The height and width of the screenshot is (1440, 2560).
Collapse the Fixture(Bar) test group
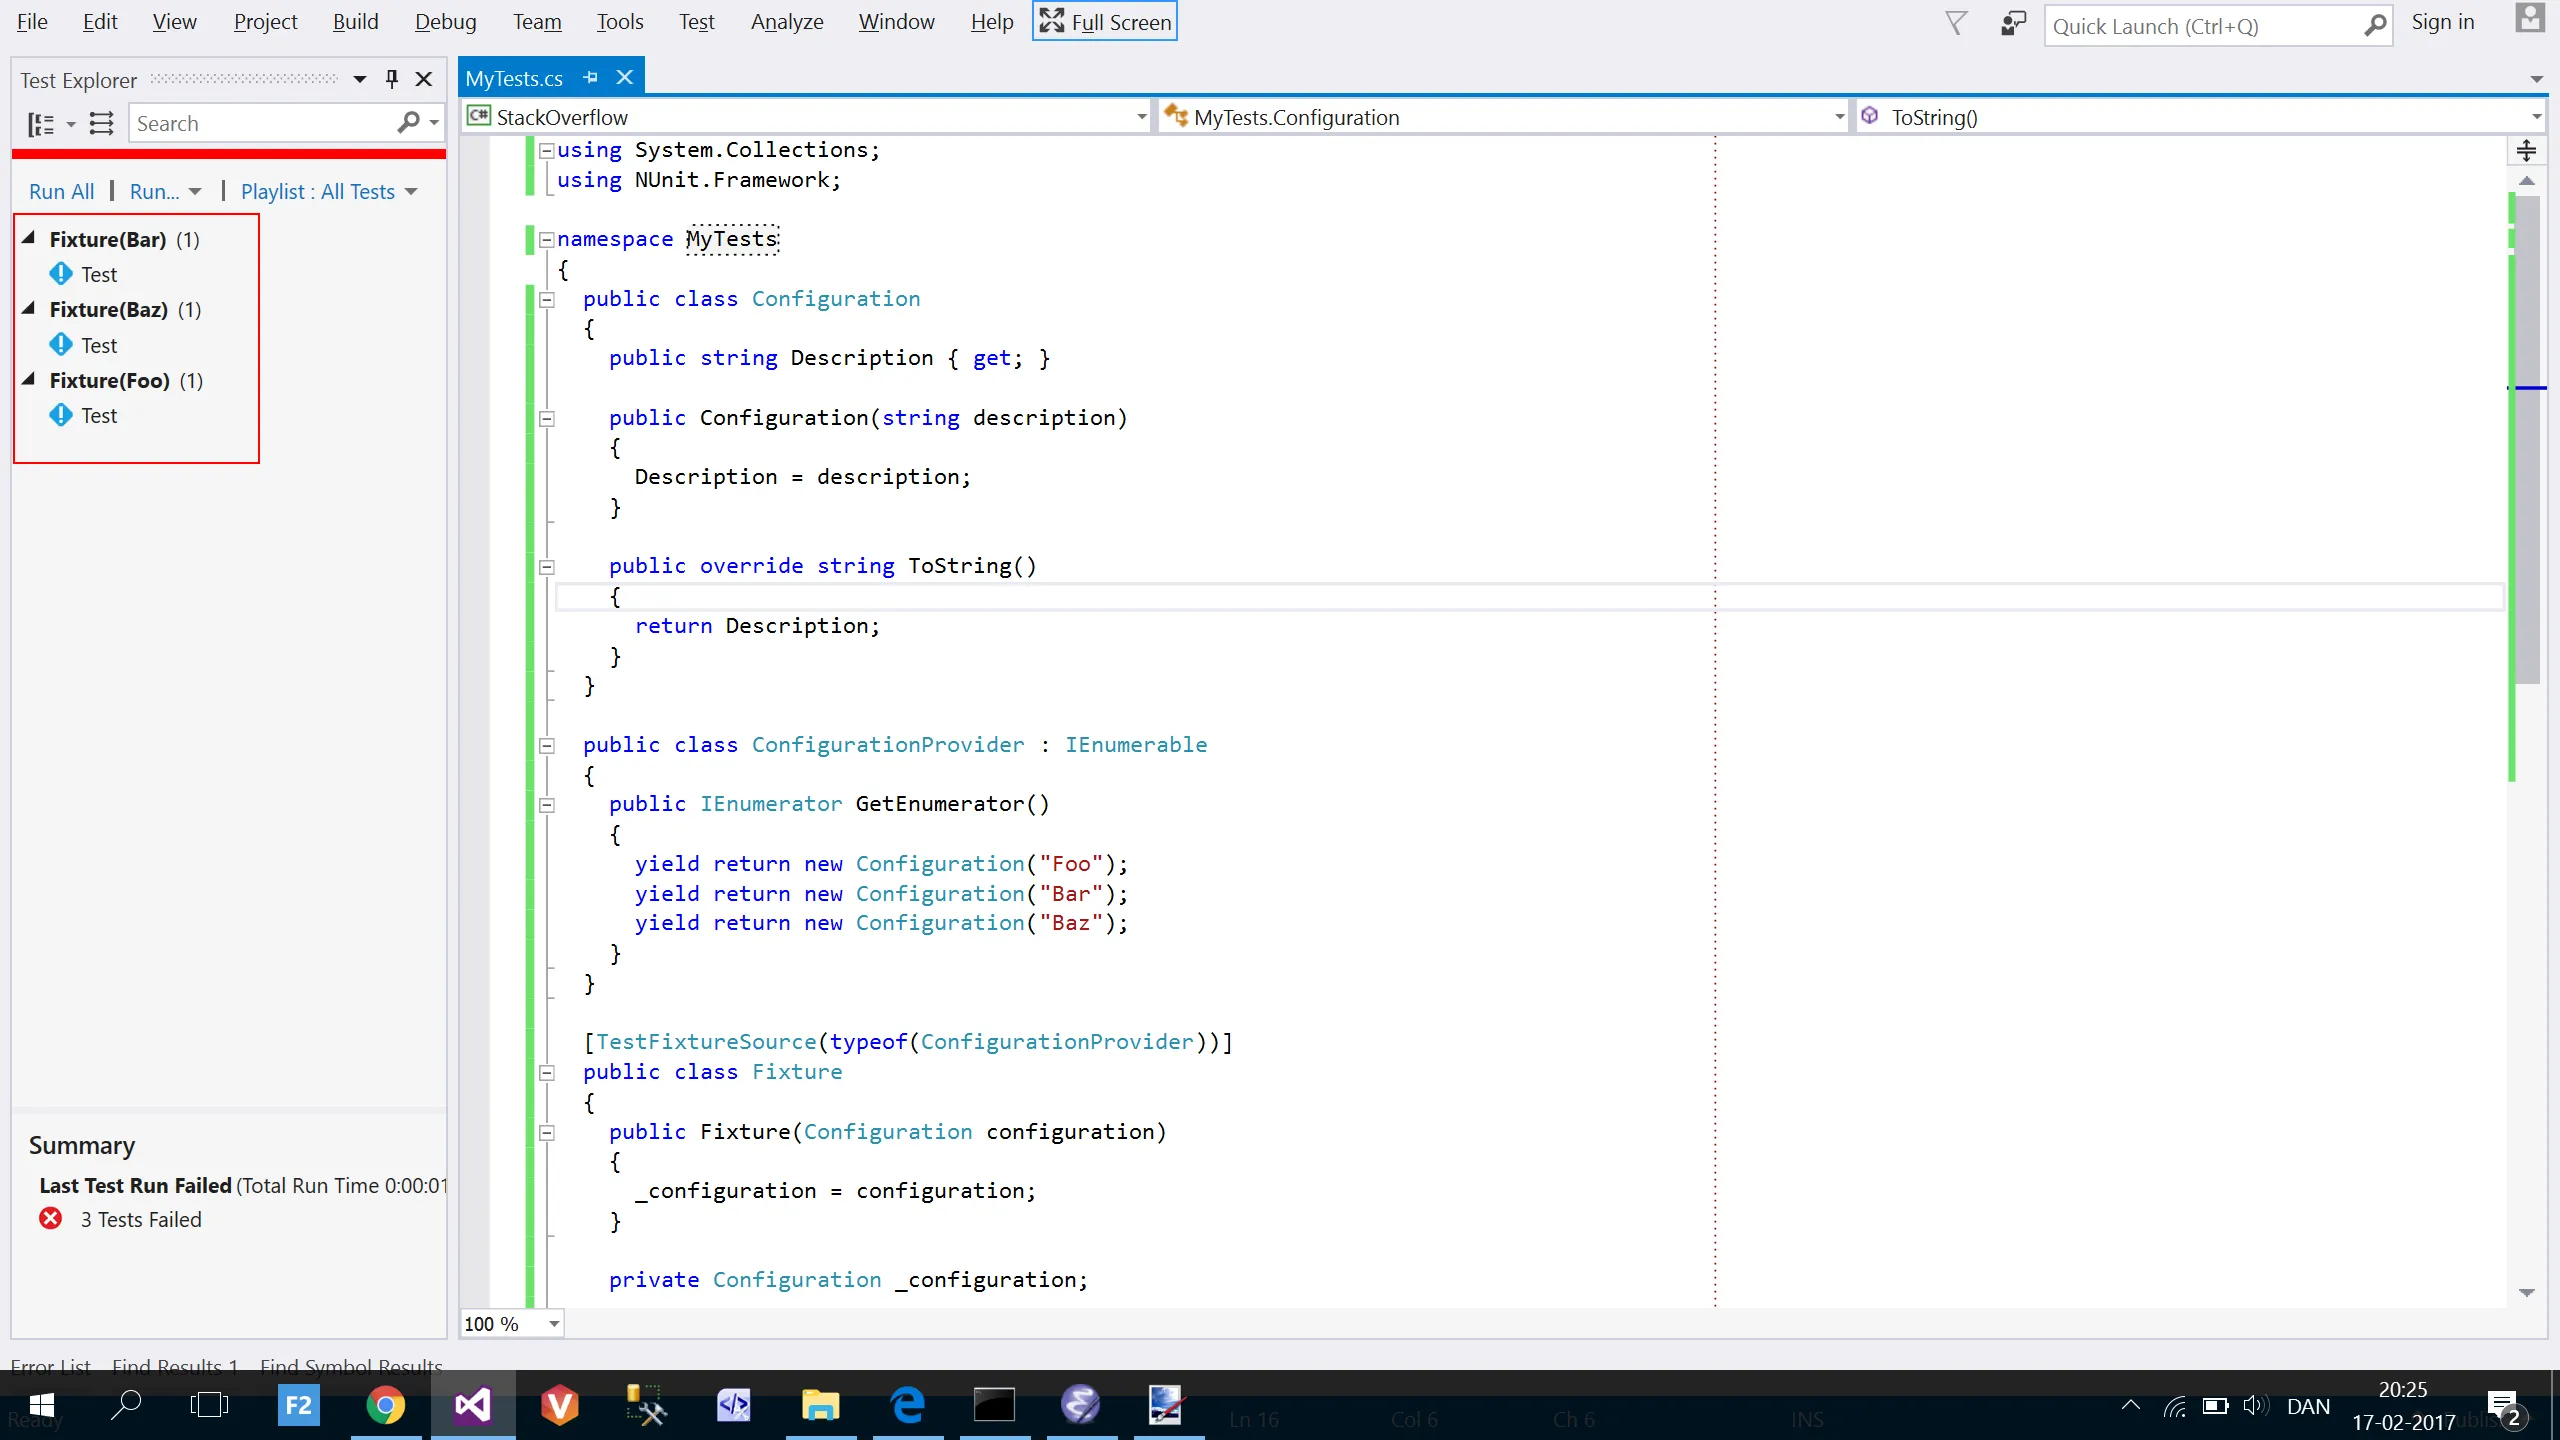pyautogui.click(x=29, y=238)
